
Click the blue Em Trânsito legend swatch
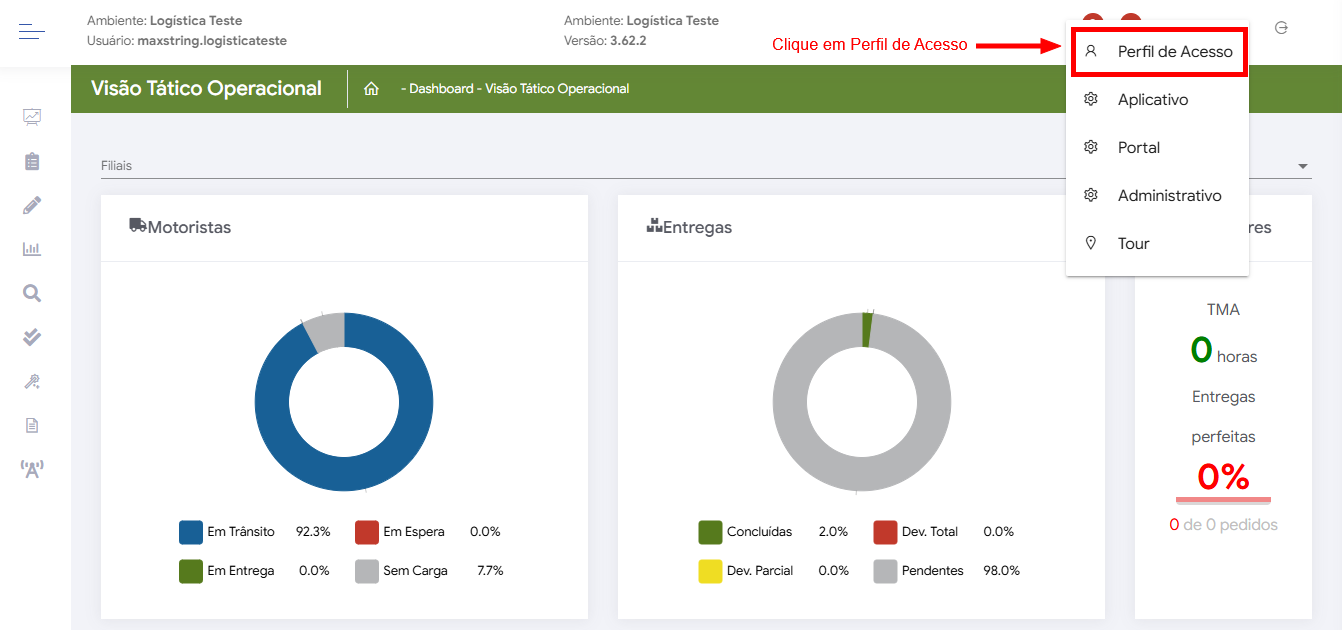tap(191, 532)
